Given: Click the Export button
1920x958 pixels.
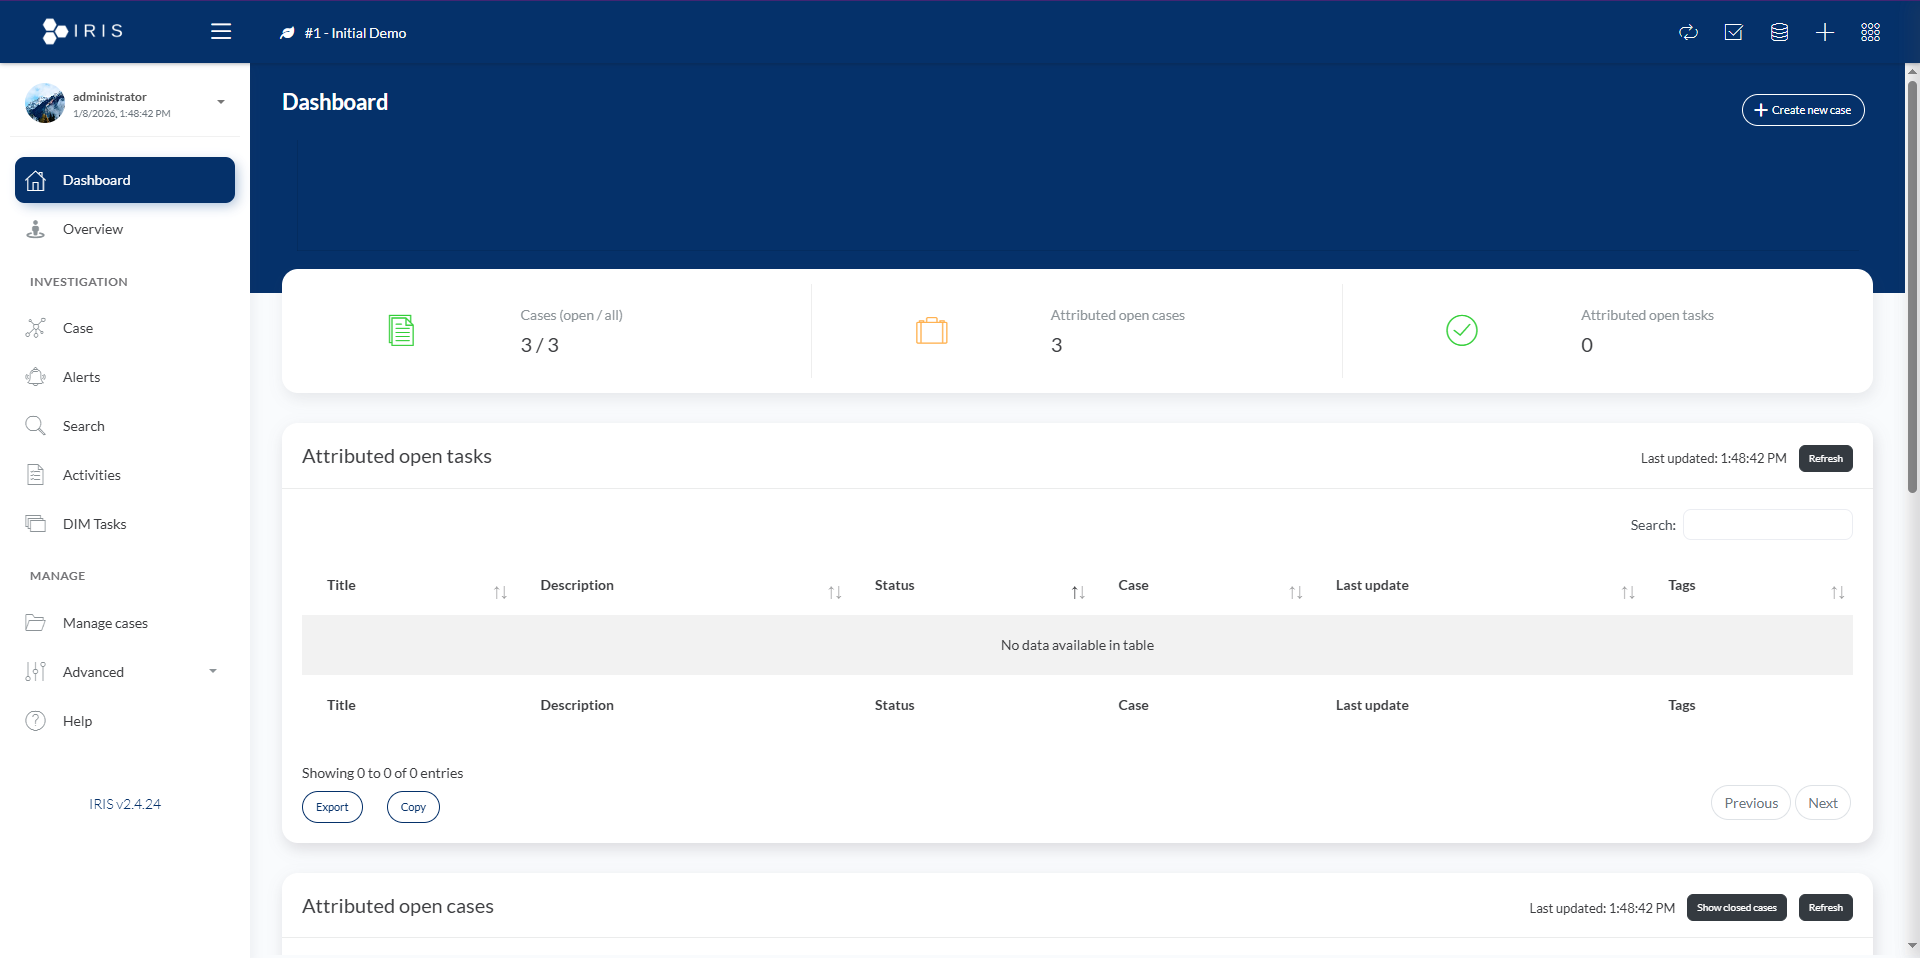Looking at the screenshot, I should (x=332, y=807).
